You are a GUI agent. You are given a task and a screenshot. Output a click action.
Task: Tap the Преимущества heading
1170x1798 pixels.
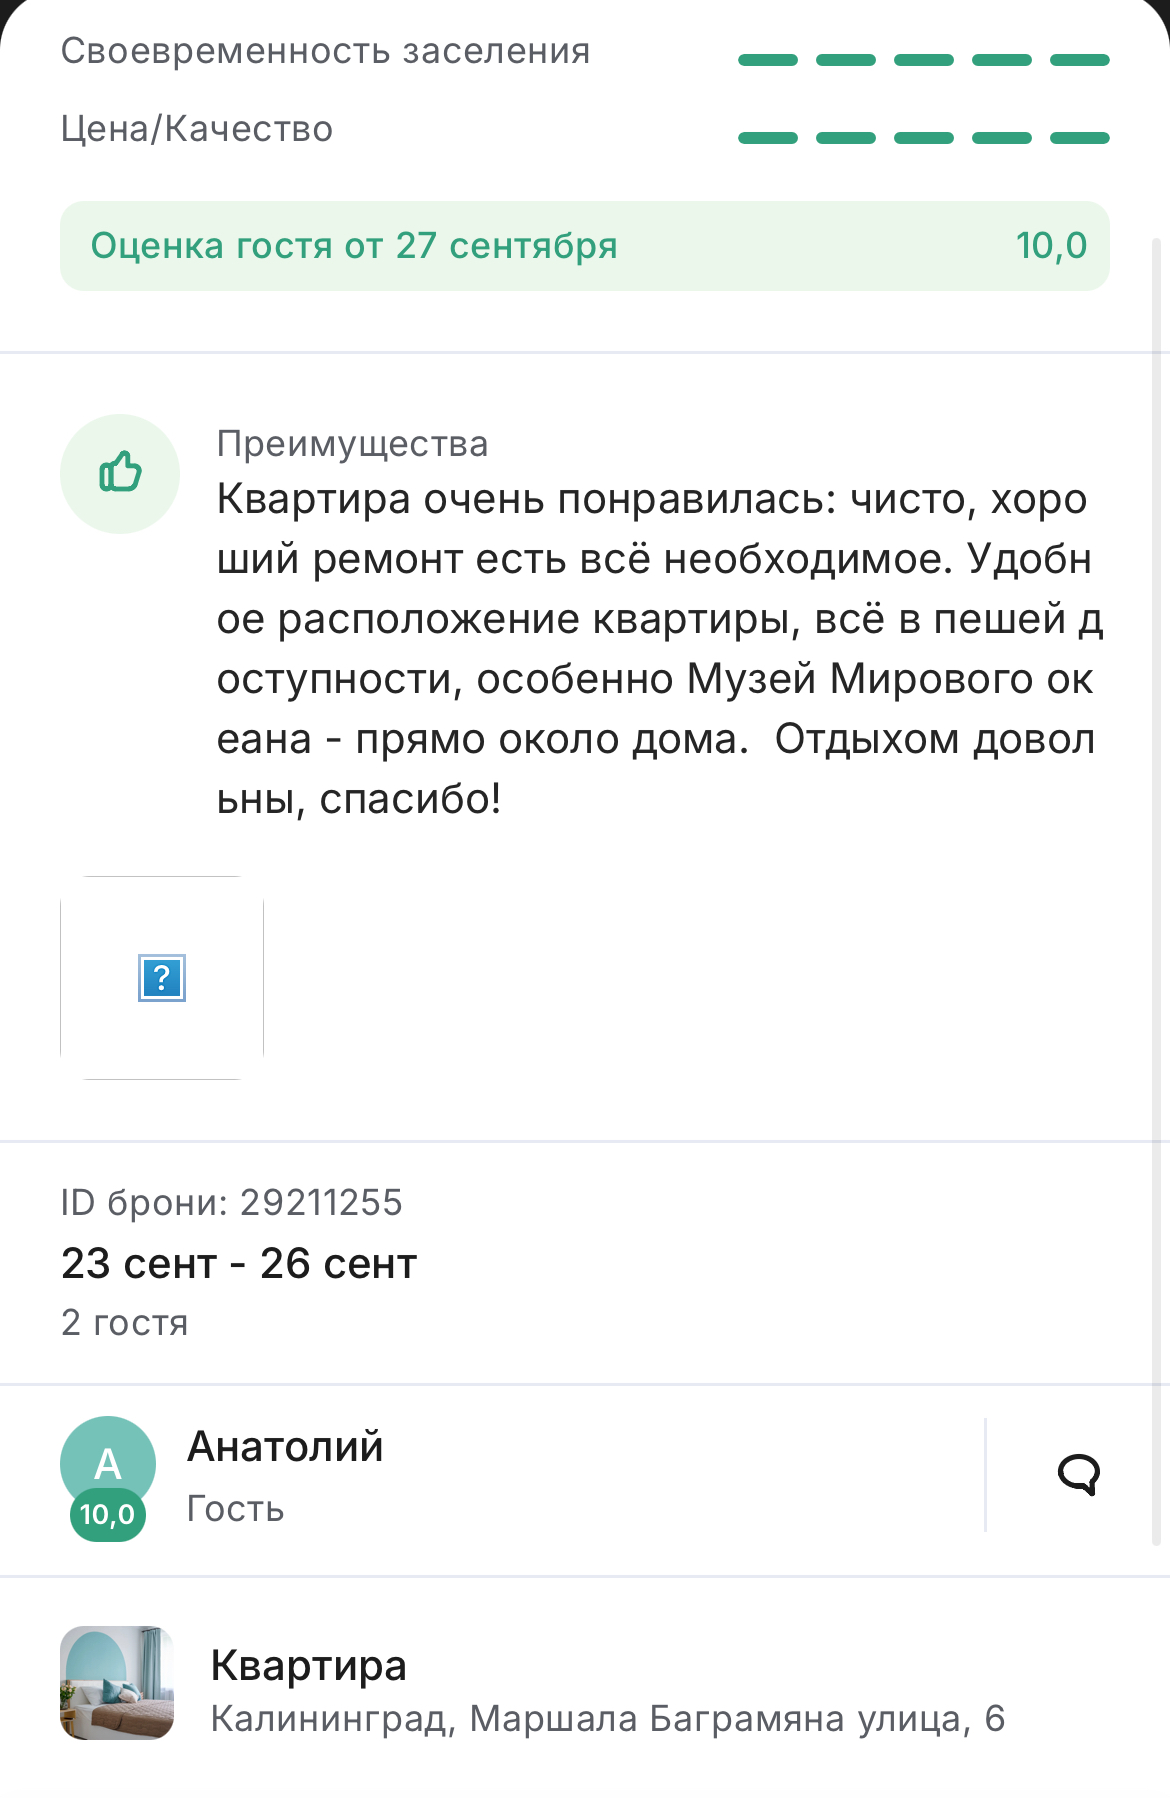352,444
